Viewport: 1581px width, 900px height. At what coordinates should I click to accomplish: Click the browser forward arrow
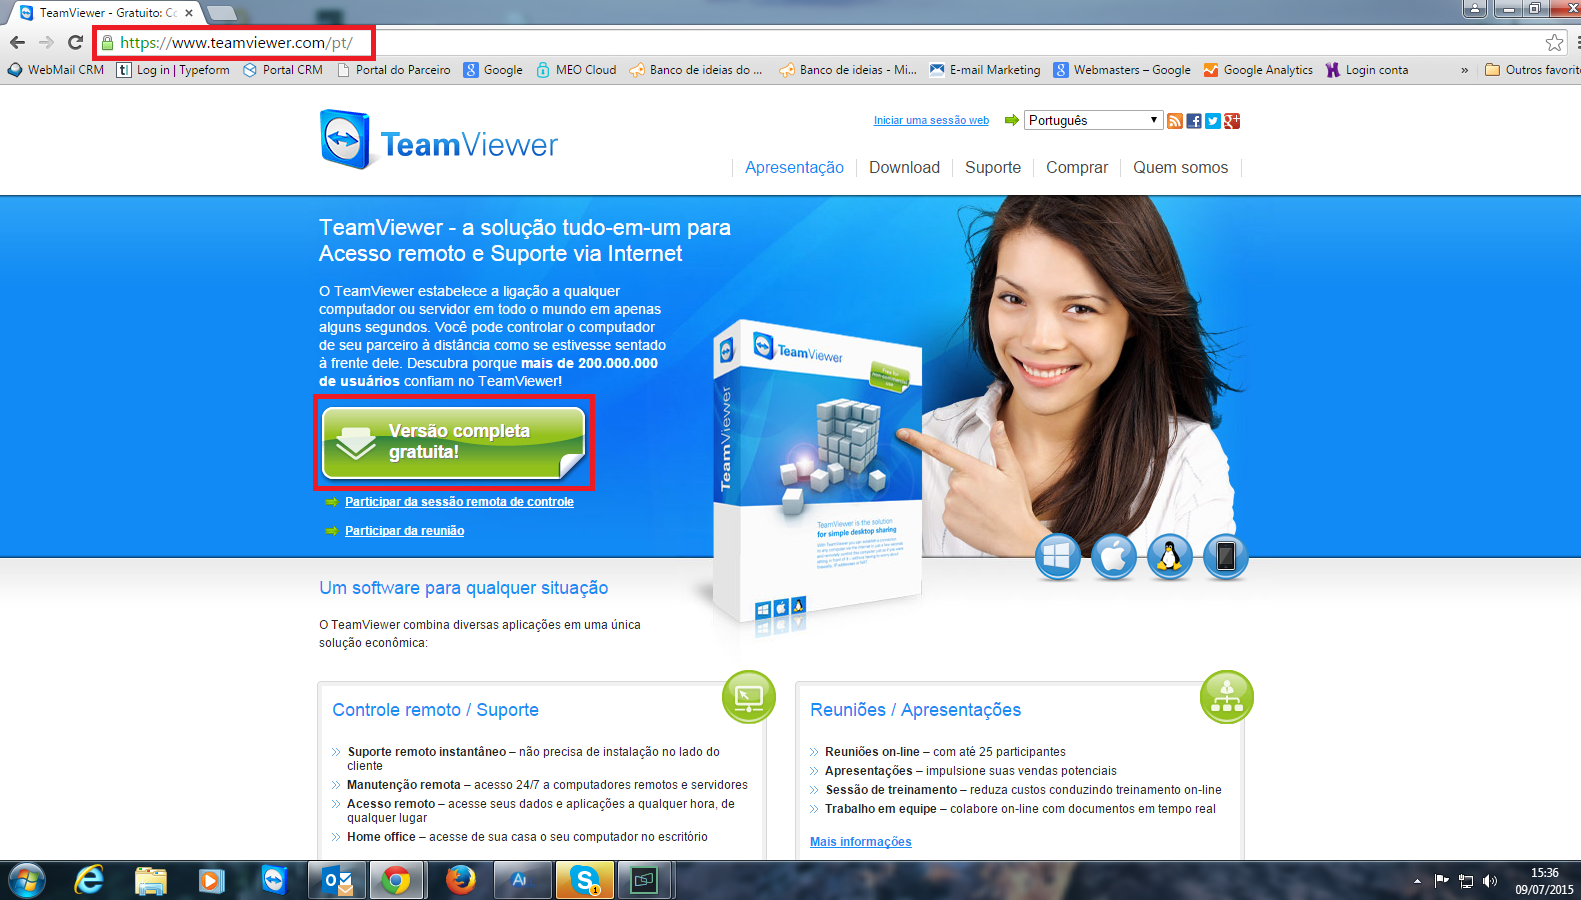pyautogui.click(x=46, y=42)
